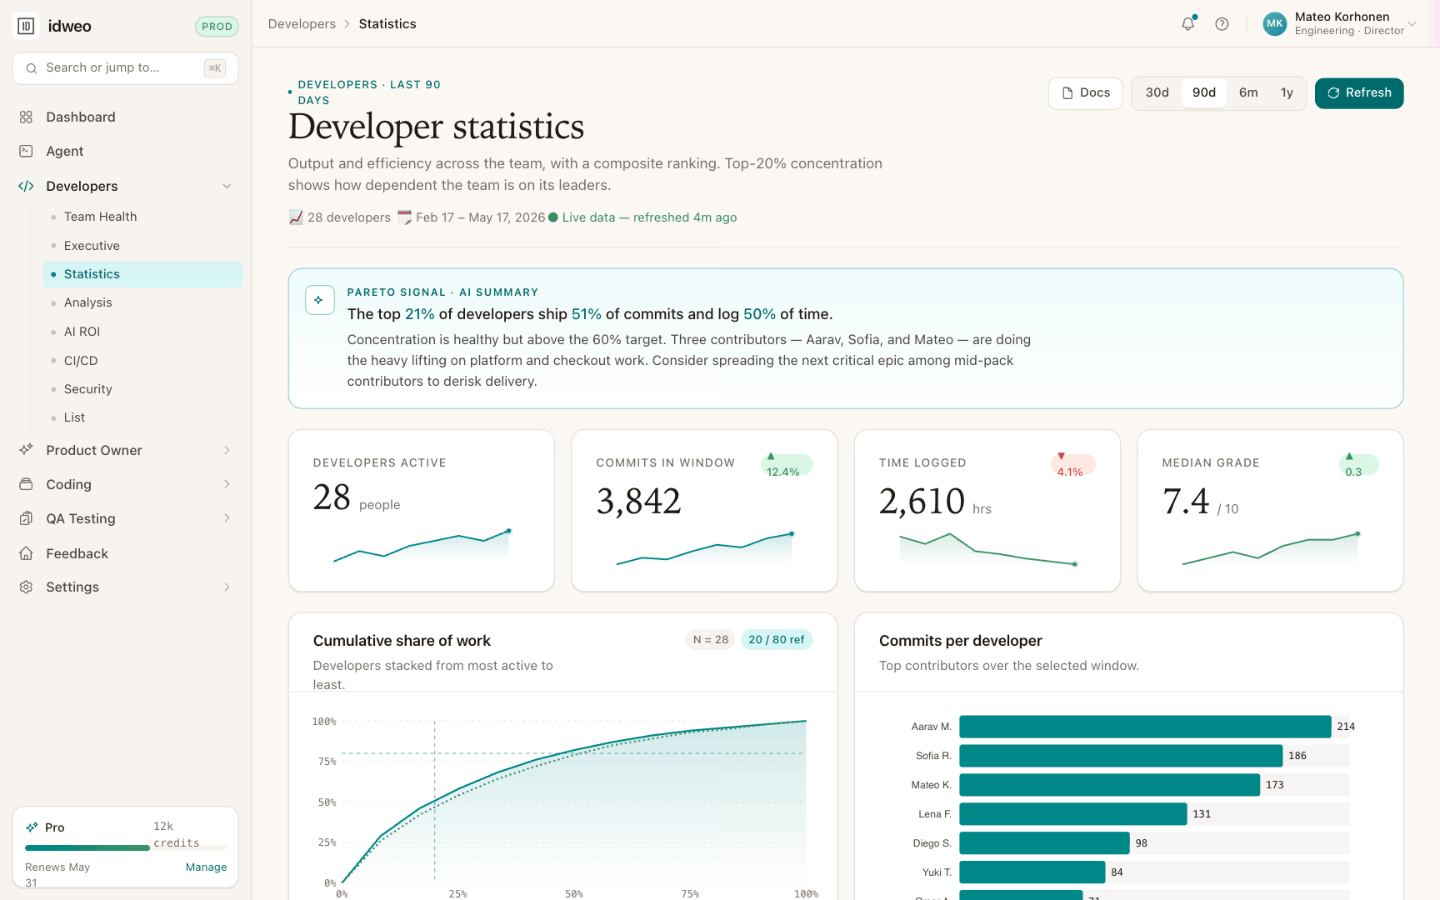Viewport: 1440px width, 900px height.
Task: Click the AI summary sparkle icon
Action: [x=319, y=299]
